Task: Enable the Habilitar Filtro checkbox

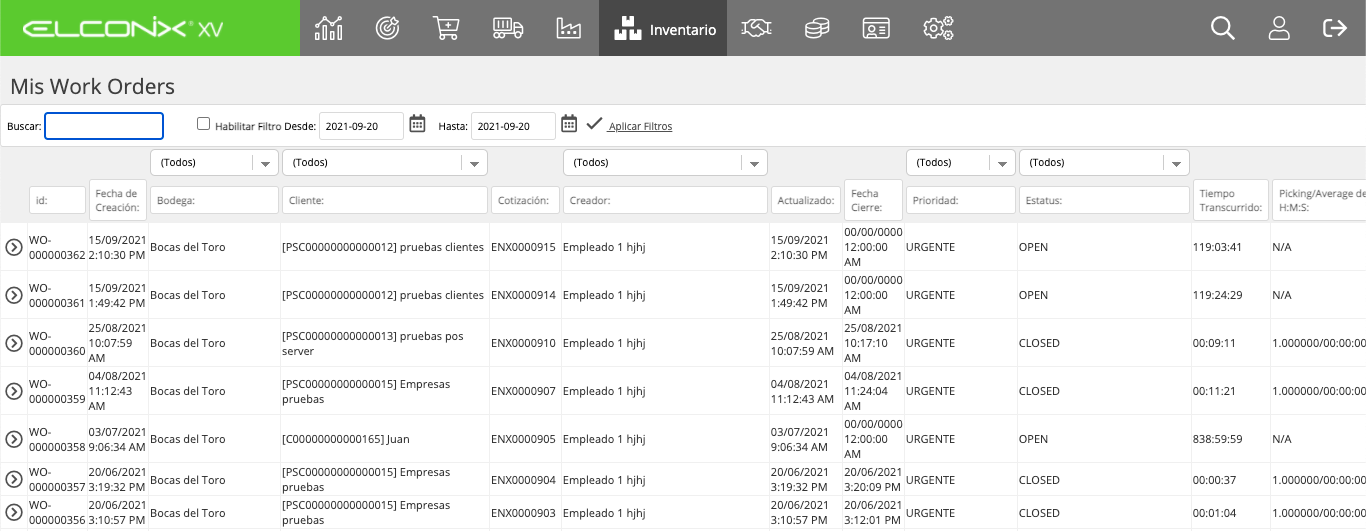Action: [204, 124]
